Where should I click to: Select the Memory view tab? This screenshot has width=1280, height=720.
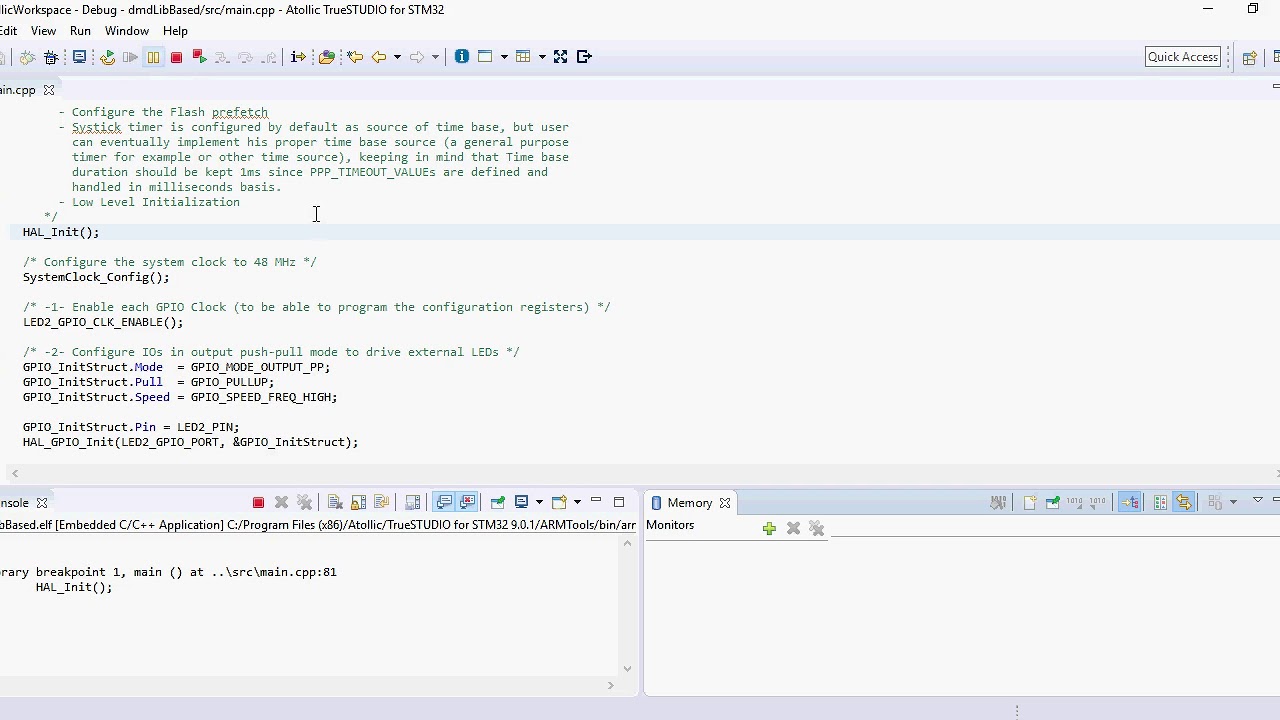[689, 503]
